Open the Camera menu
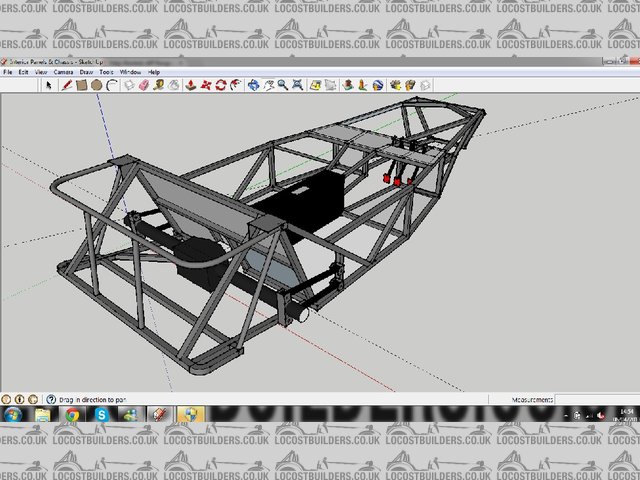The image size is (640, 480). tap(62, 73)
